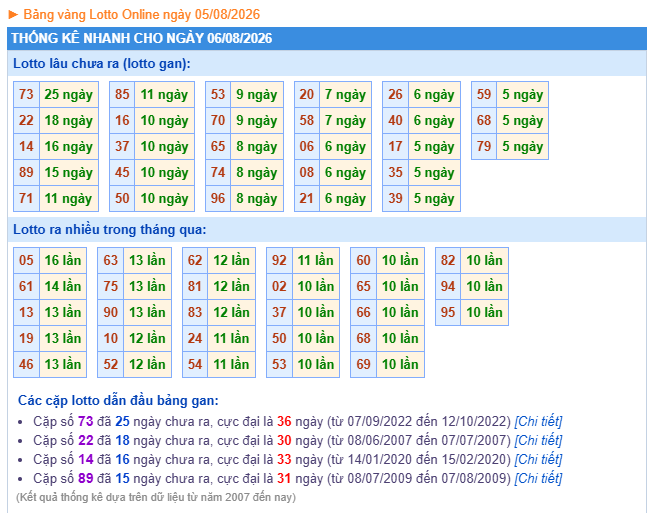This screenshot has width=653, height=513.
Task: Click number 79 with 5 ngày
Action: [x=484, y=147]
